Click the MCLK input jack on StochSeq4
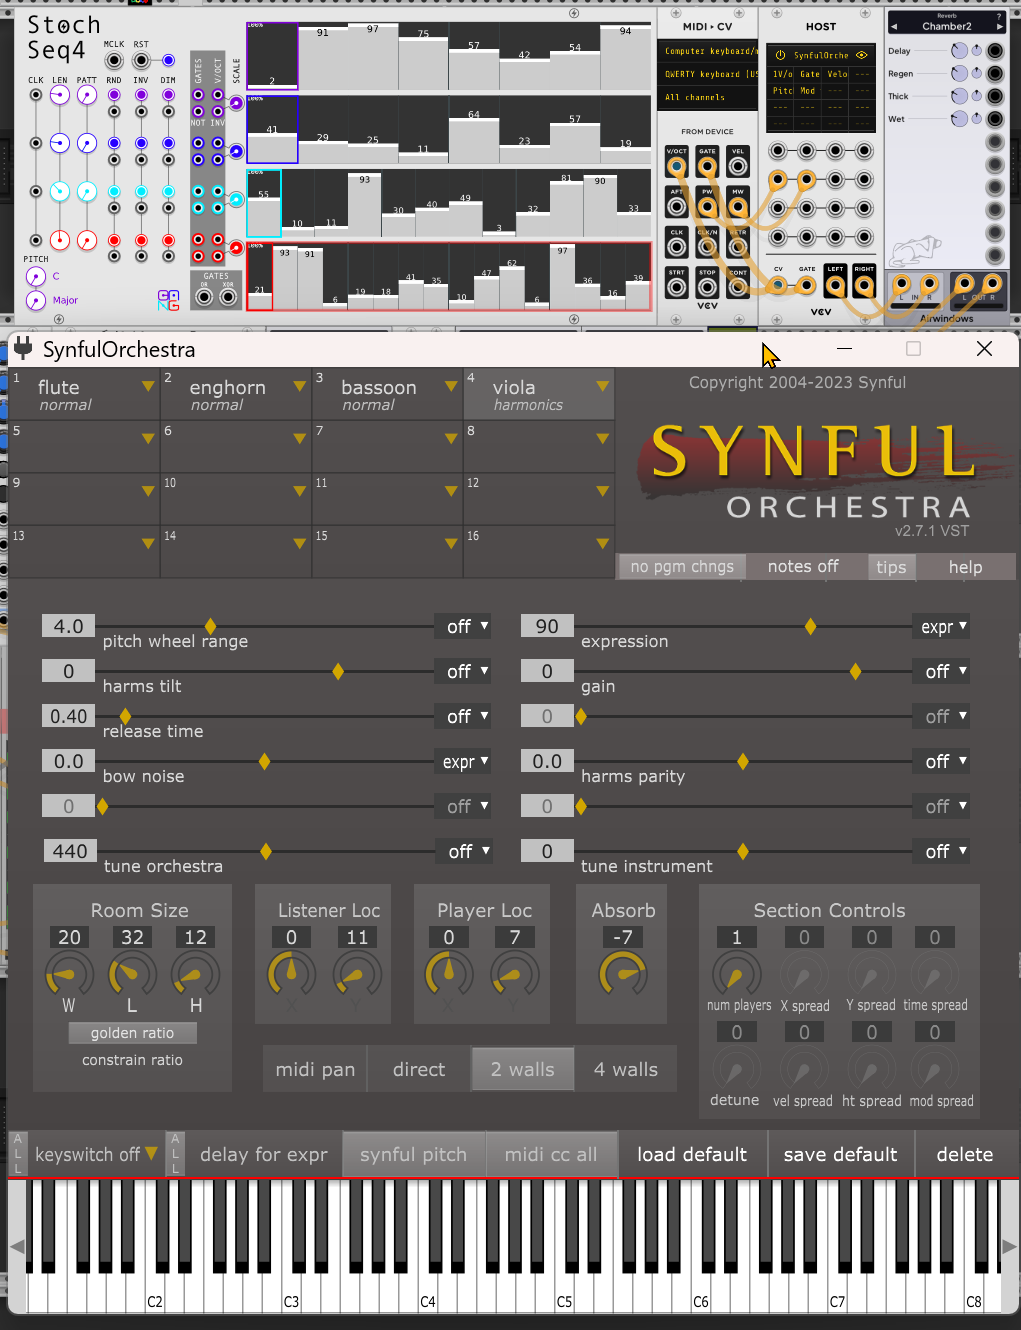This screenshot has width=1021, height=1330. tap(114, 61)
